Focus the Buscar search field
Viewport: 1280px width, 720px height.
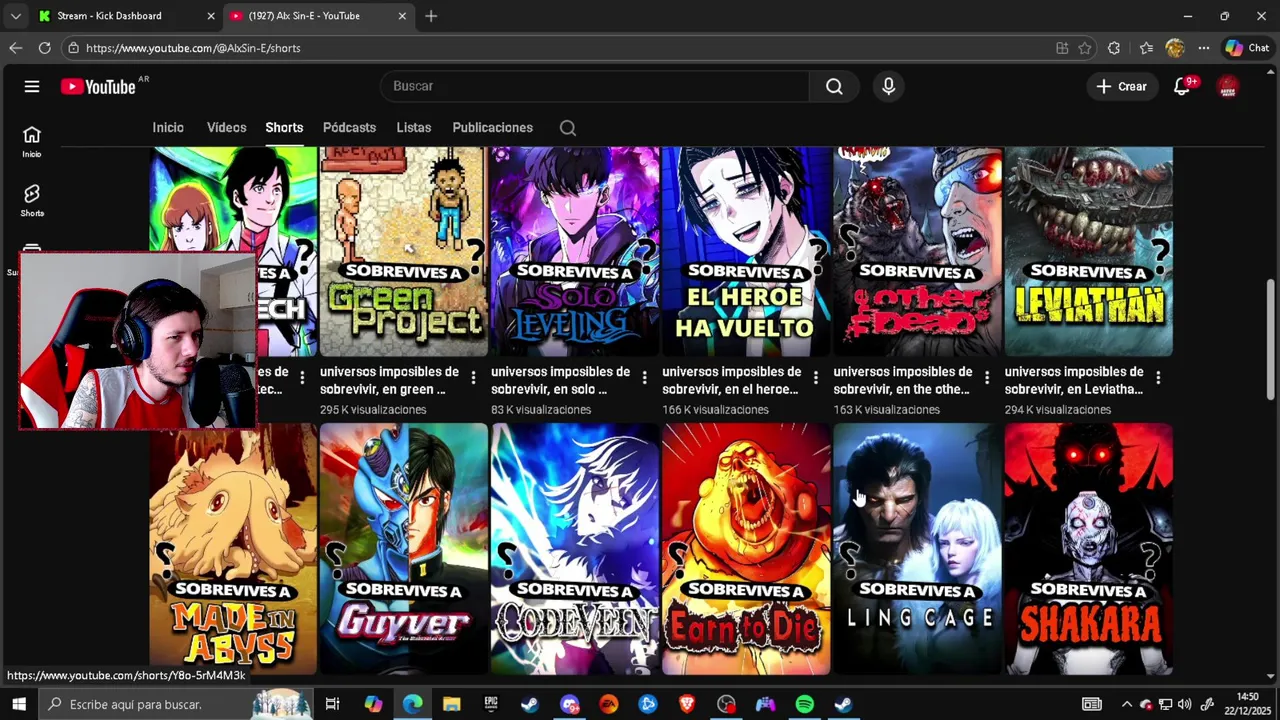[x=594, y=86]
